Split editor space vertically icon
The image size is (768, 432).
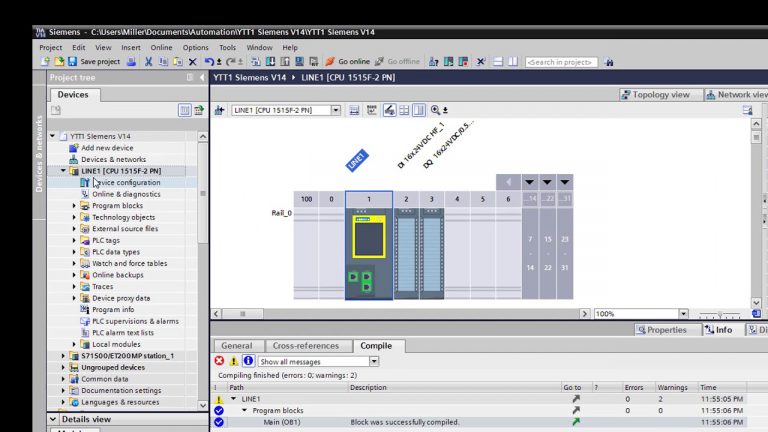pos(513,62)
